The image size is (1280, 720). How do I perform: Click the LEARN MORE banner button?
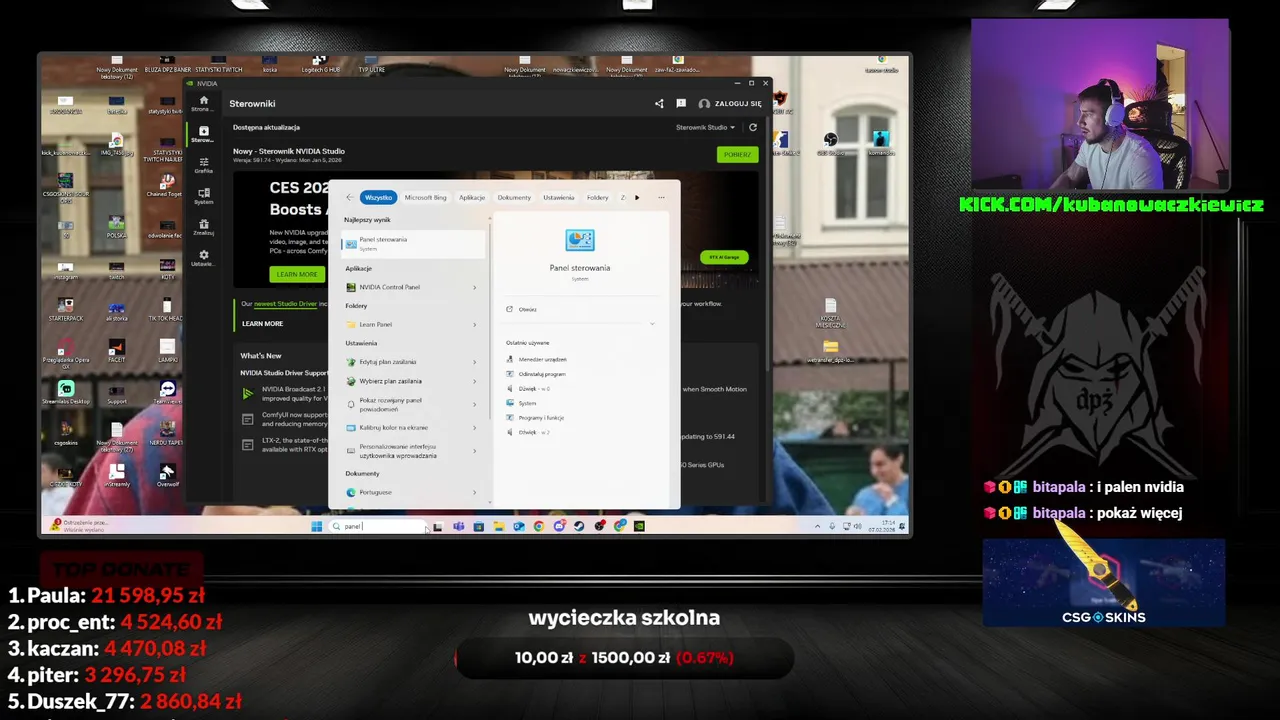tap(296, 274)
